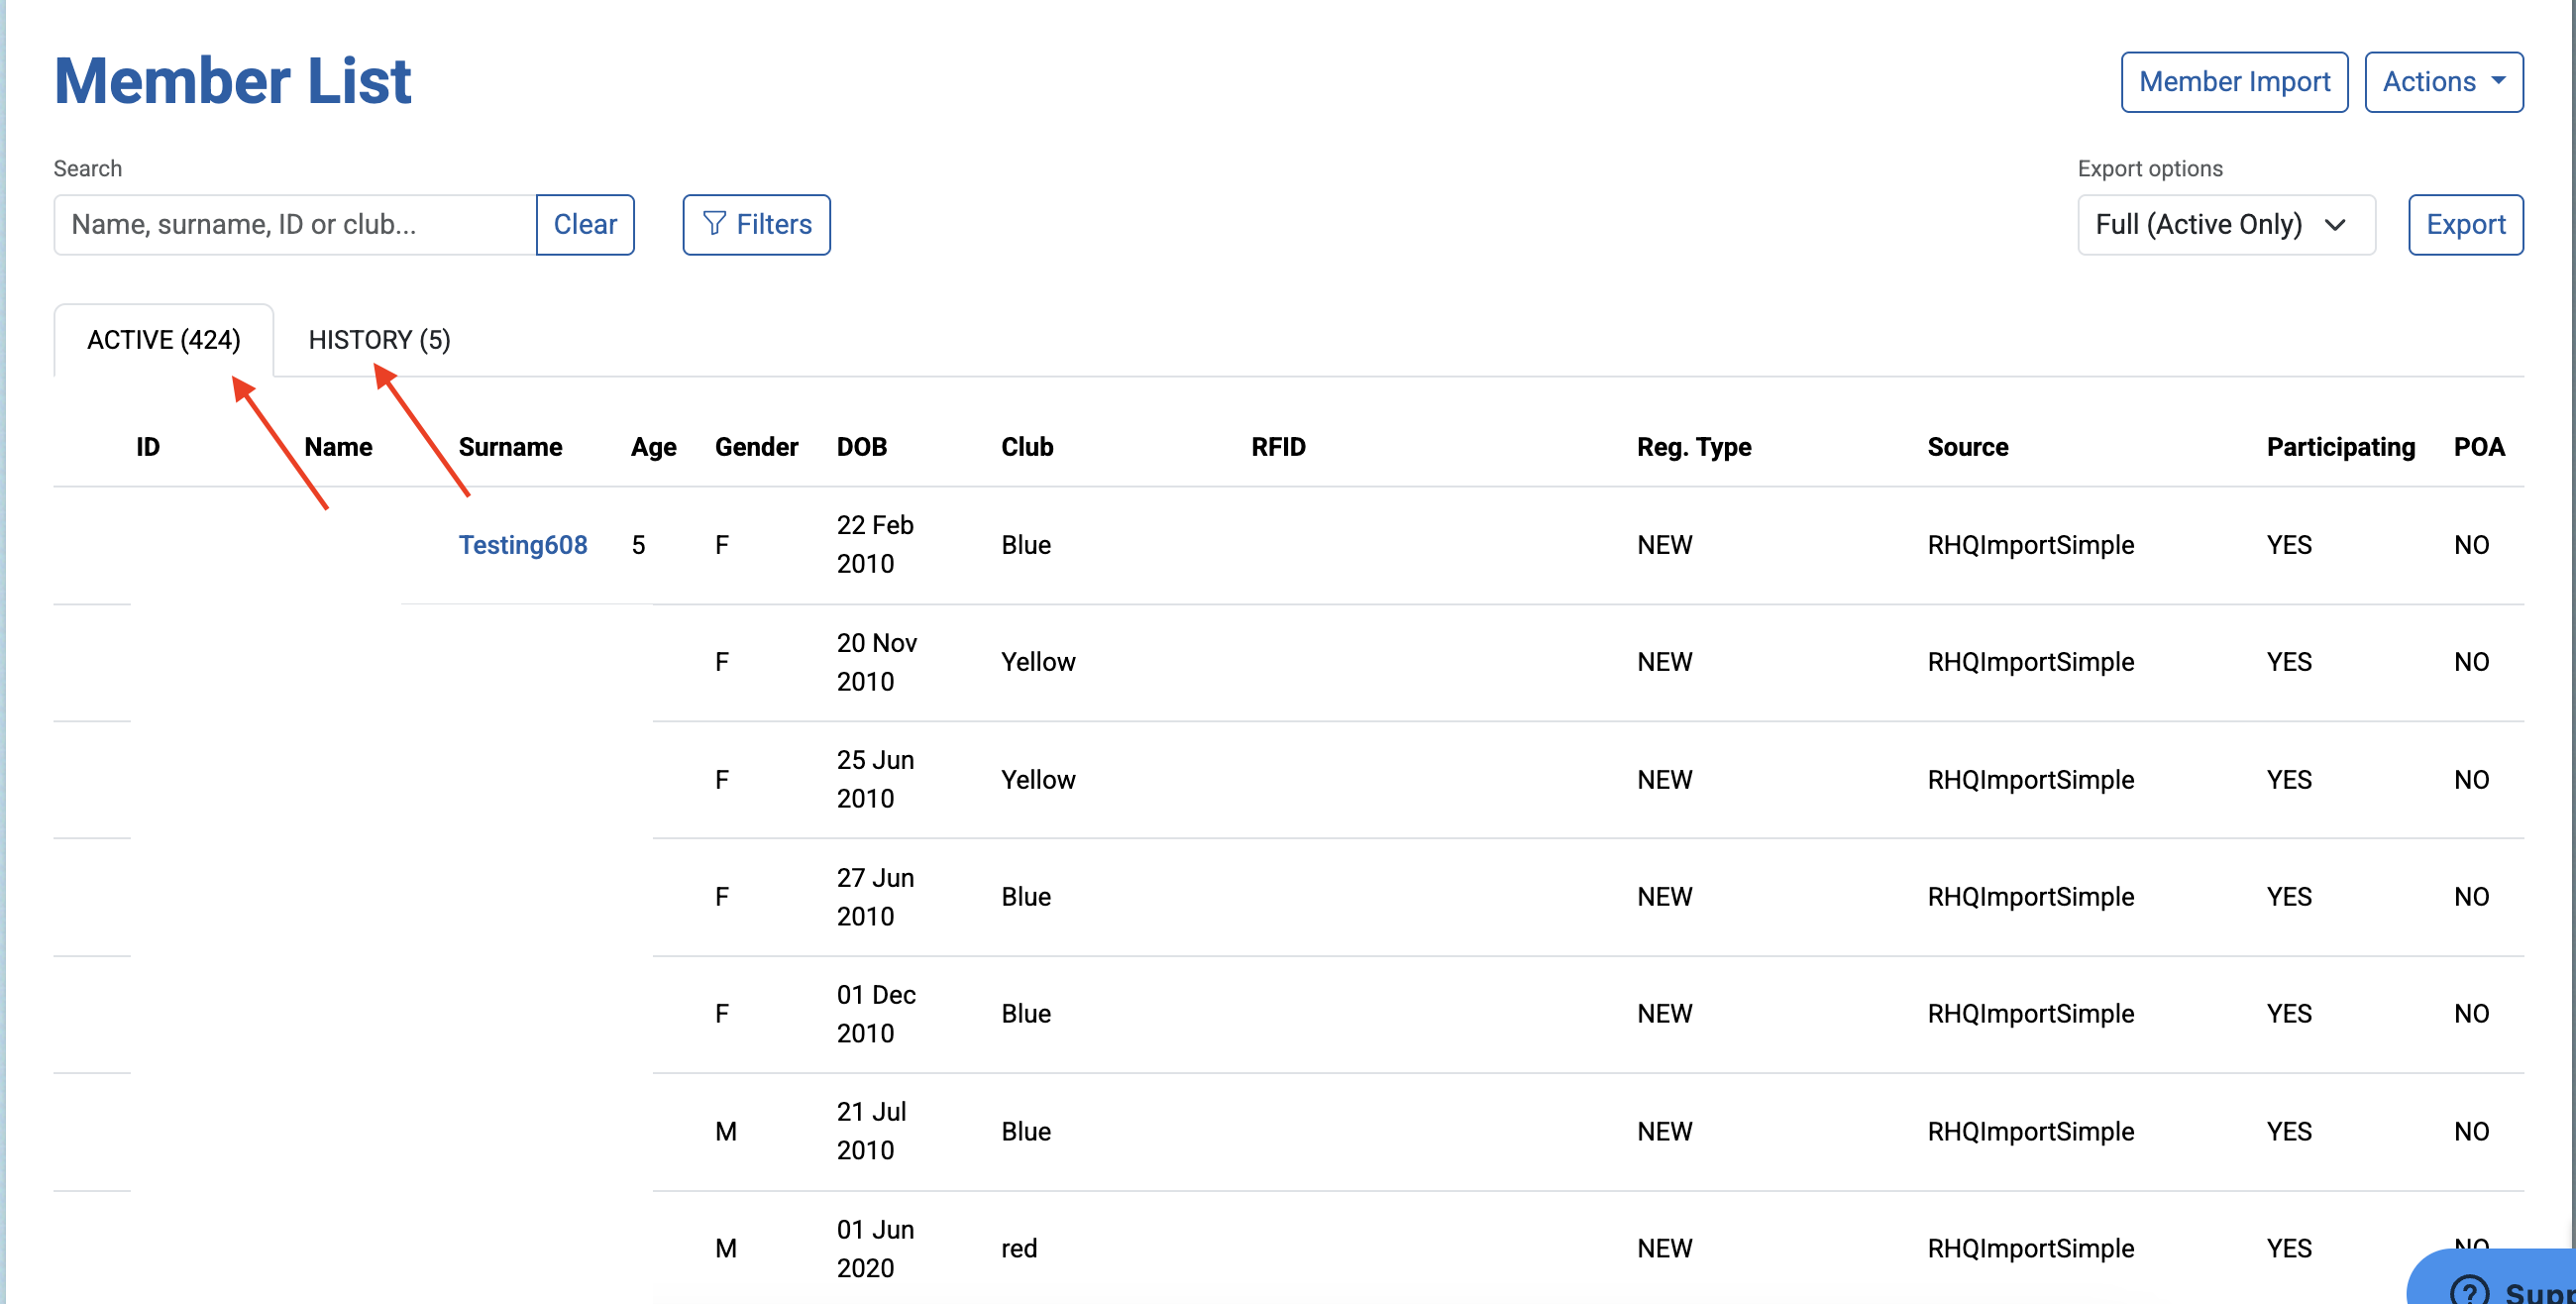Select the DOB cell 22 Feb 2010

[875, 545]
